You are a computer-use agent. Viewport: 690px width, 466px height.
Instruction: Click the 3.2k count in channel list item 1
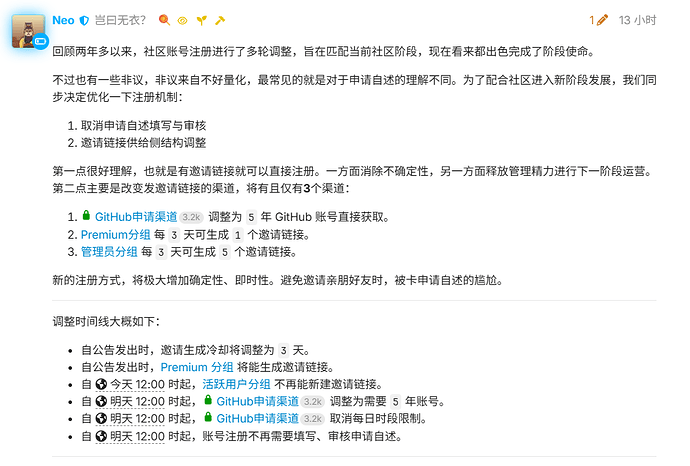[191, 217]
